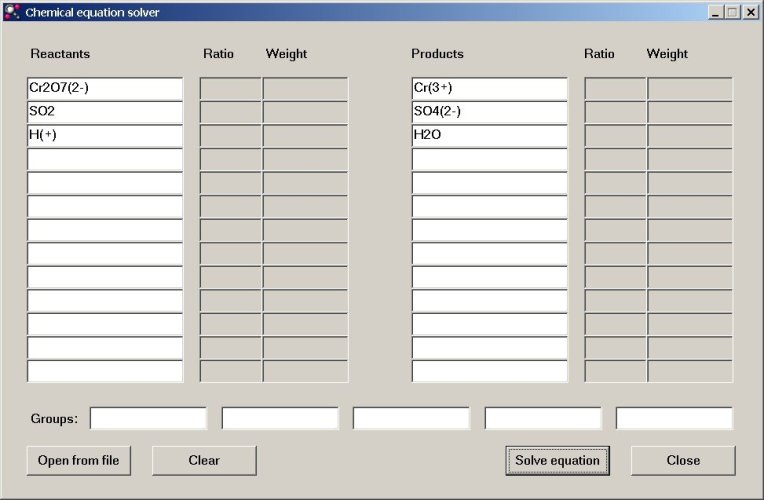Minimize the Chemical equation solver window
Viewport: 764px width, 500px height.
point(715,12)
